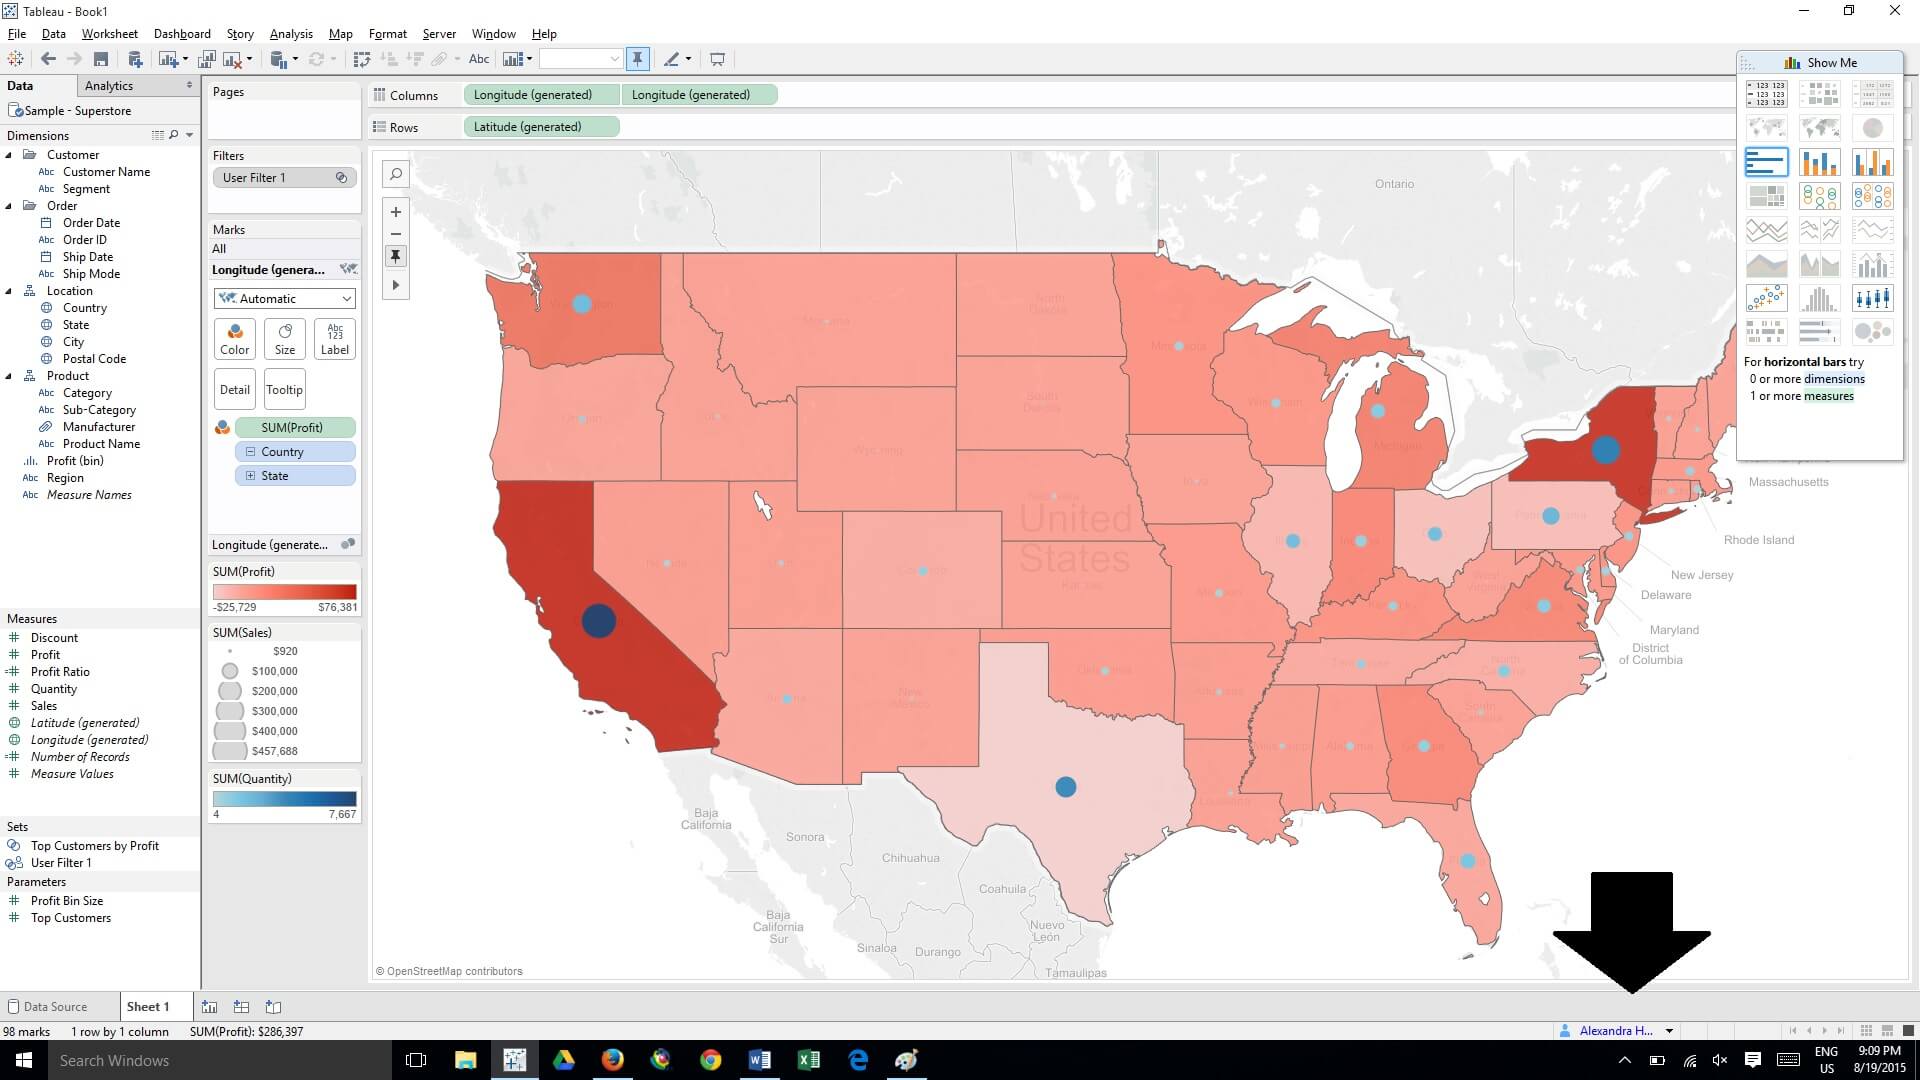Open the Presentation mode icon

[717, 60]
